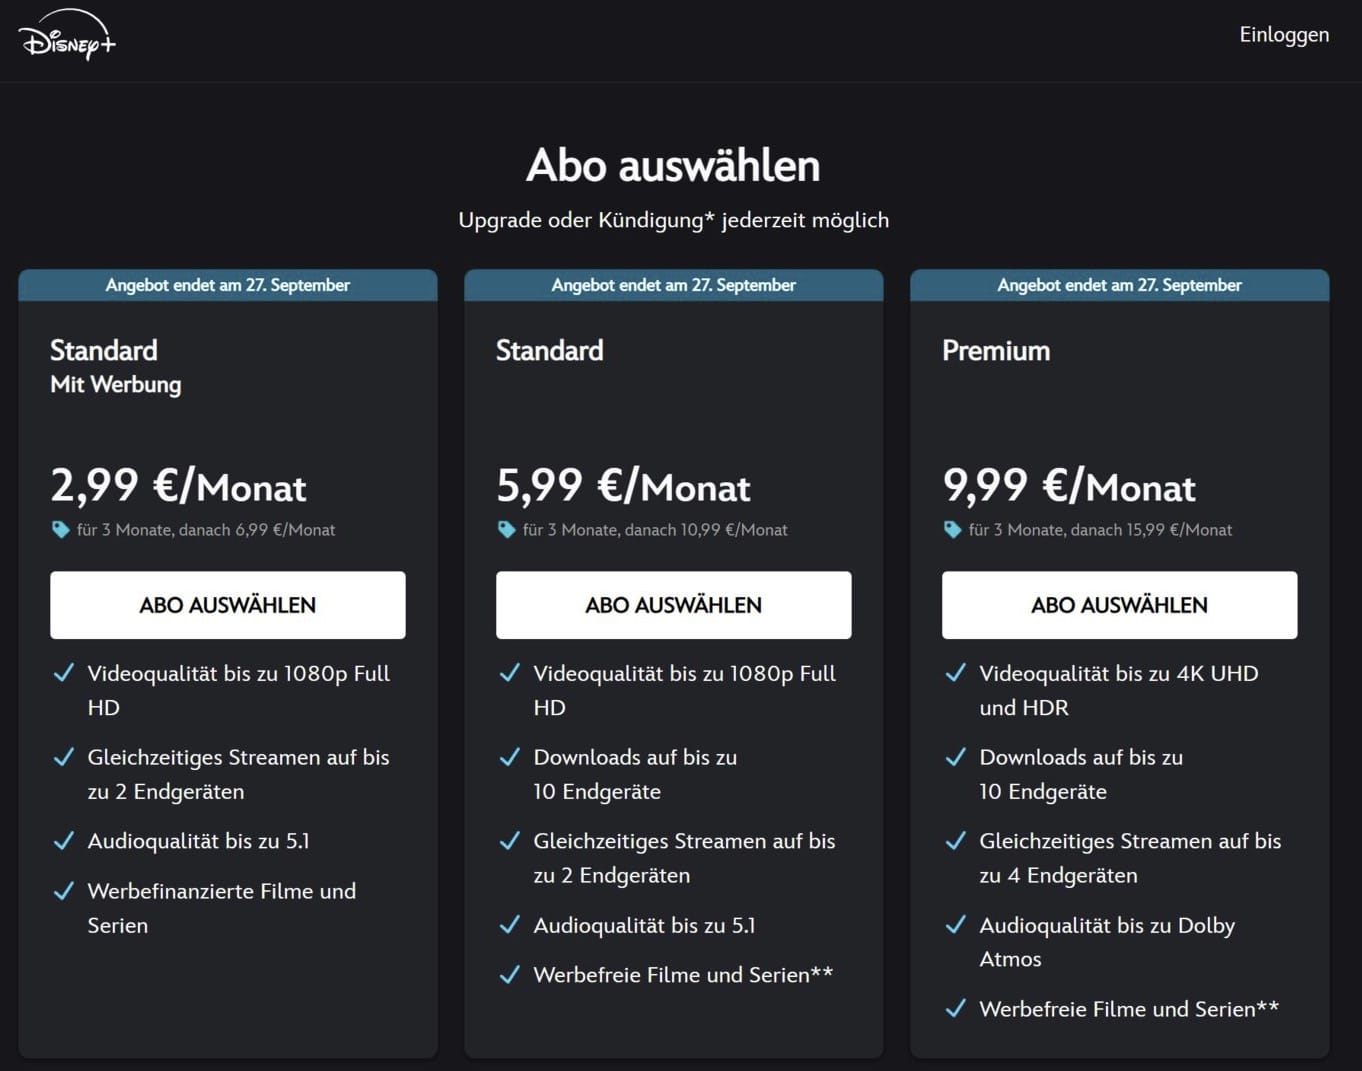Choose the 5,99 € Standard ABO AUSWÄHLEN button
The width and height of the screenshot is (1362, 1071).
(x=674, y=605)
